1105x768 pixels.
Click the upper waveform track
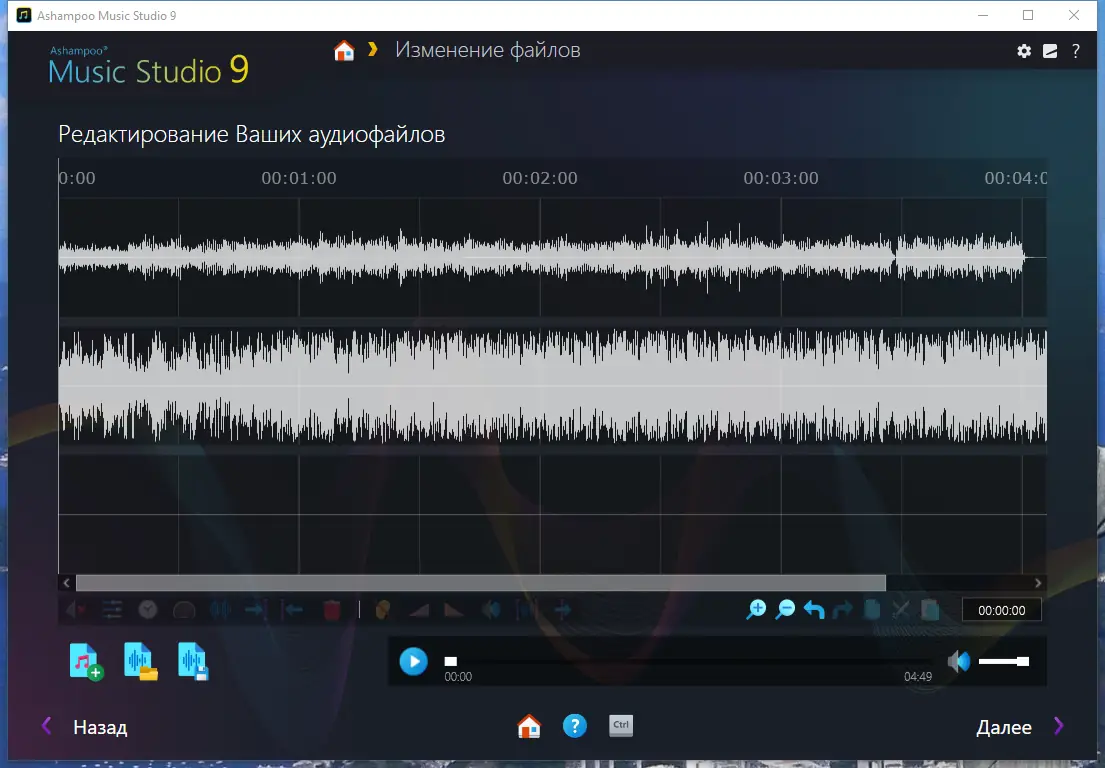click(552, 258)
